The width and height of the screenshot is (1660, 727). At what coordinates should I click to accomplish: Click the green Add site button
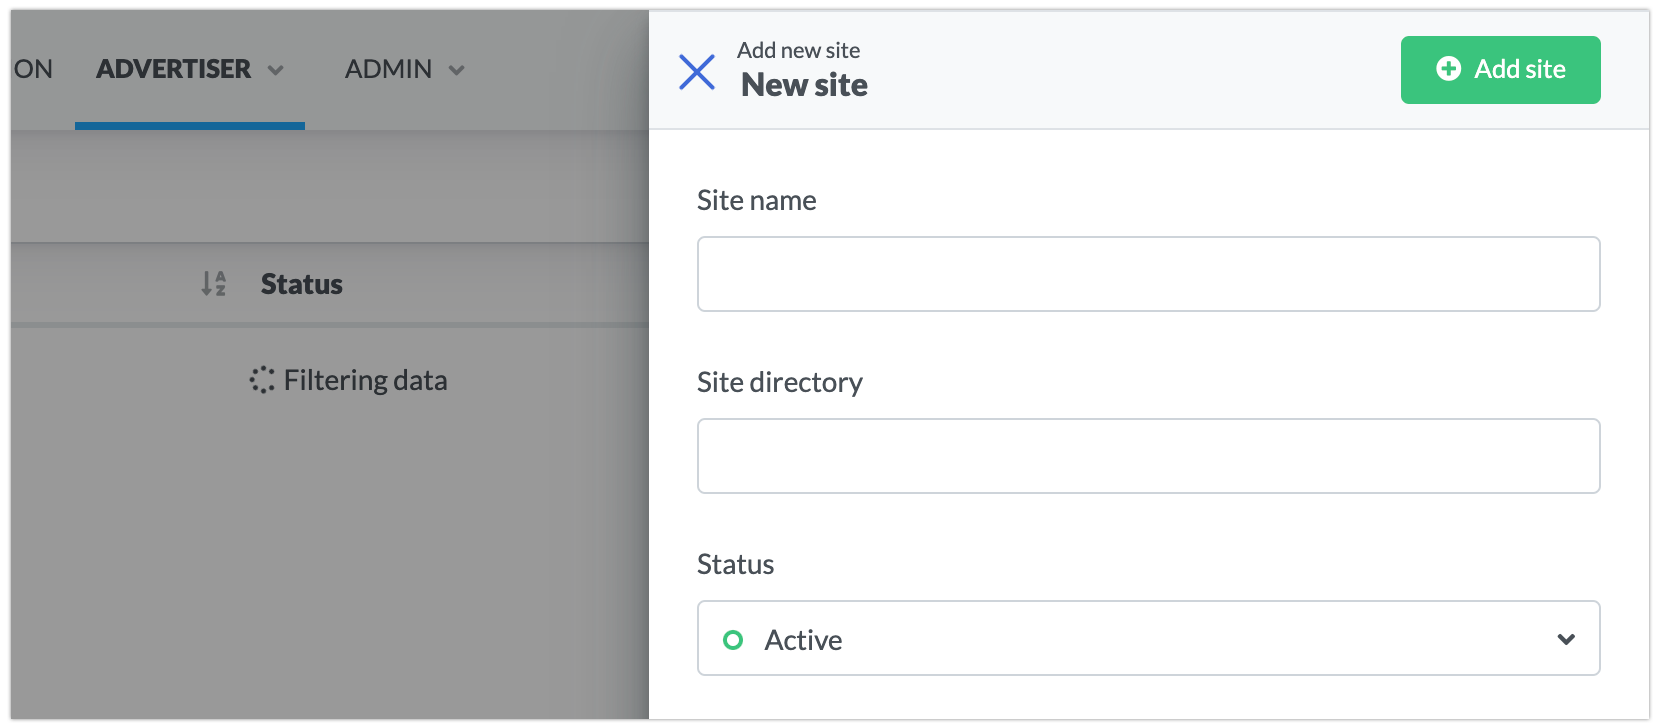[x=1500, y=70]
